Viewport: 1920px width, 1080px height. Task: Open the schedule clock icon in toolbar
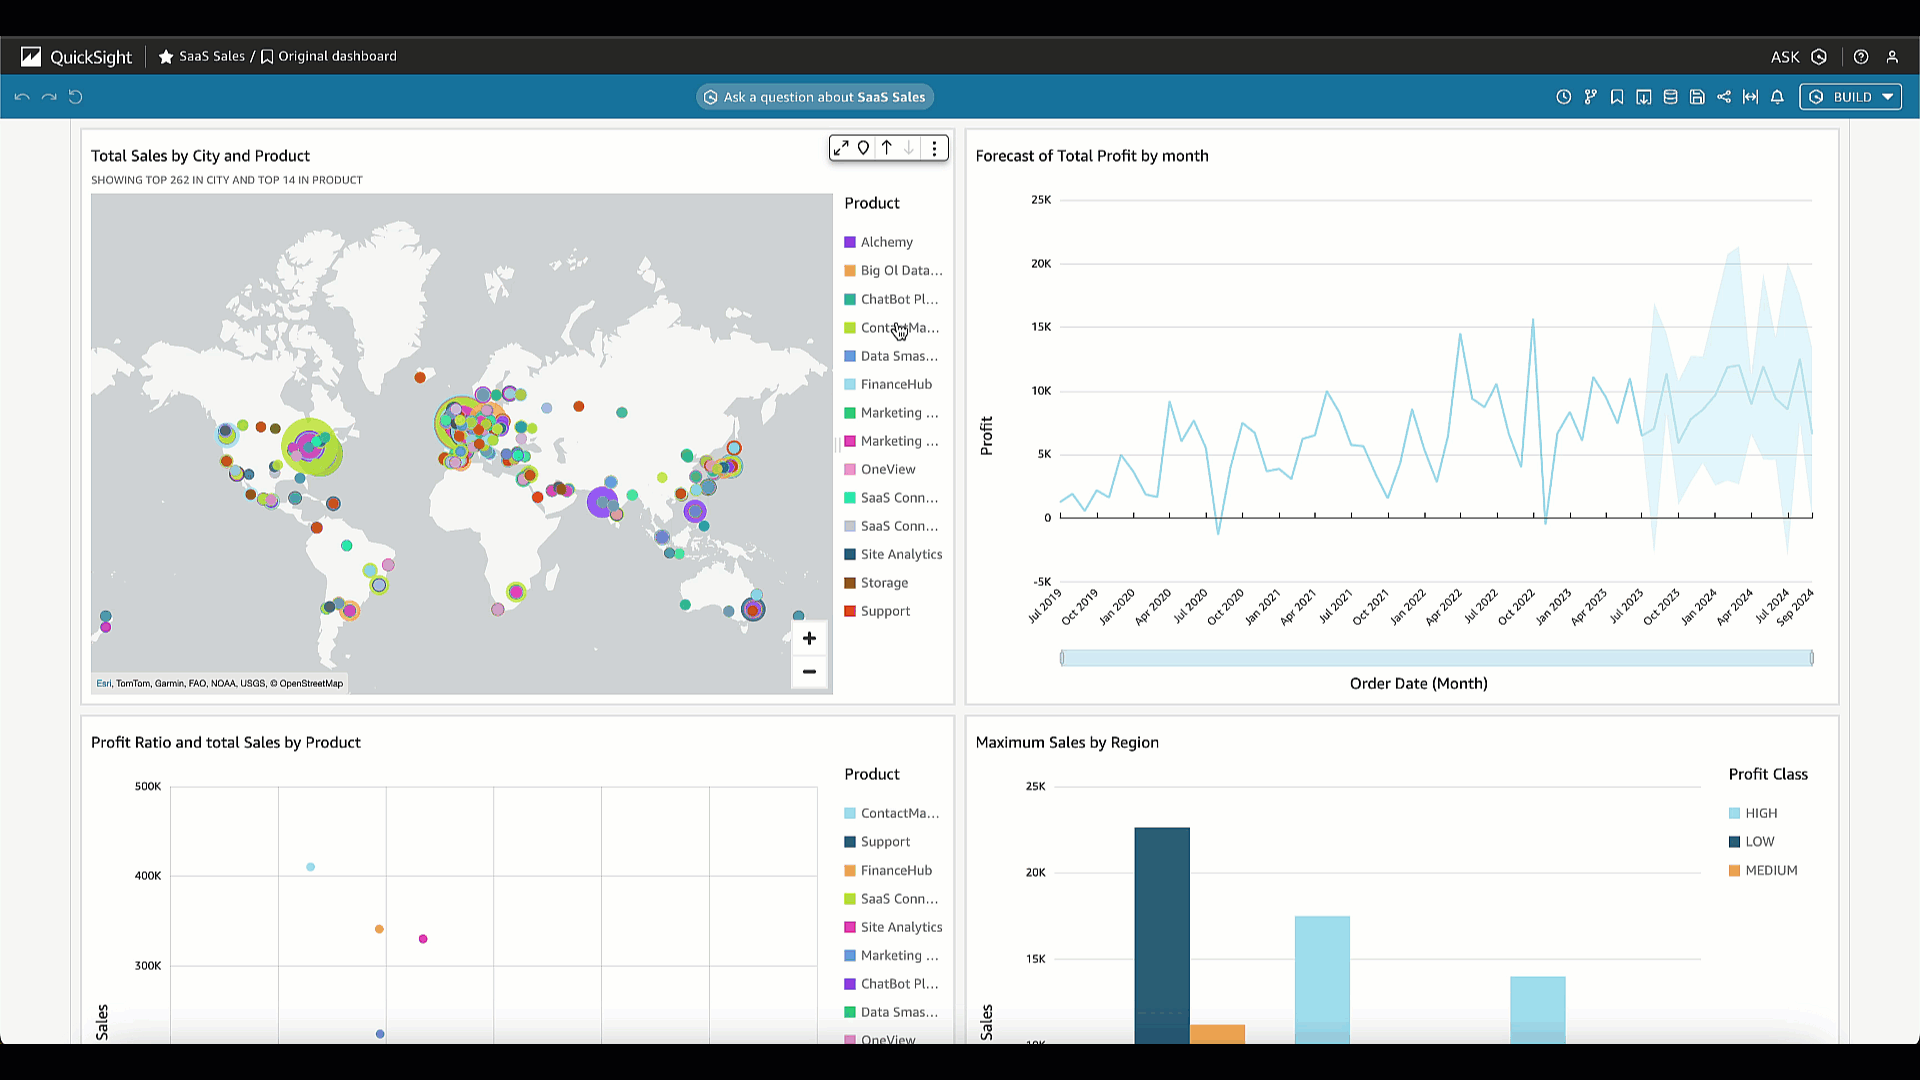tap(1564, 97)
